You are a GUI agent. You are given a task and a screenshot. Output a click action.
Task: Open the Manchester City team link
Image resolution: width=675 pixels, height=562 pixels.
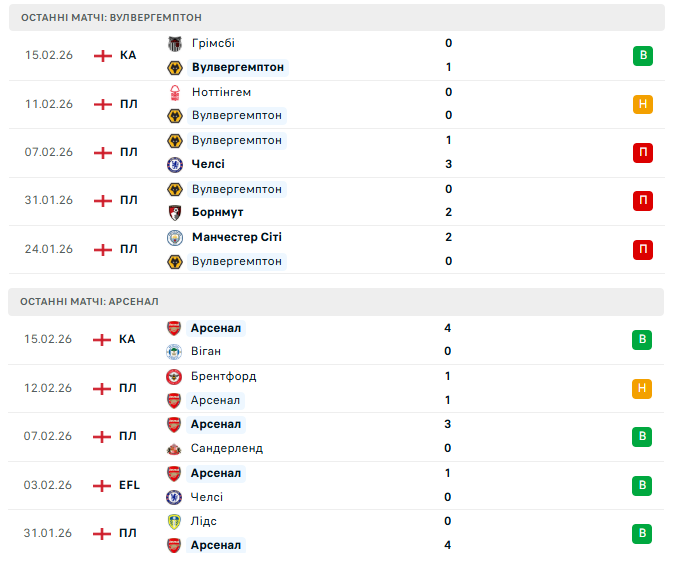(236, 237)
